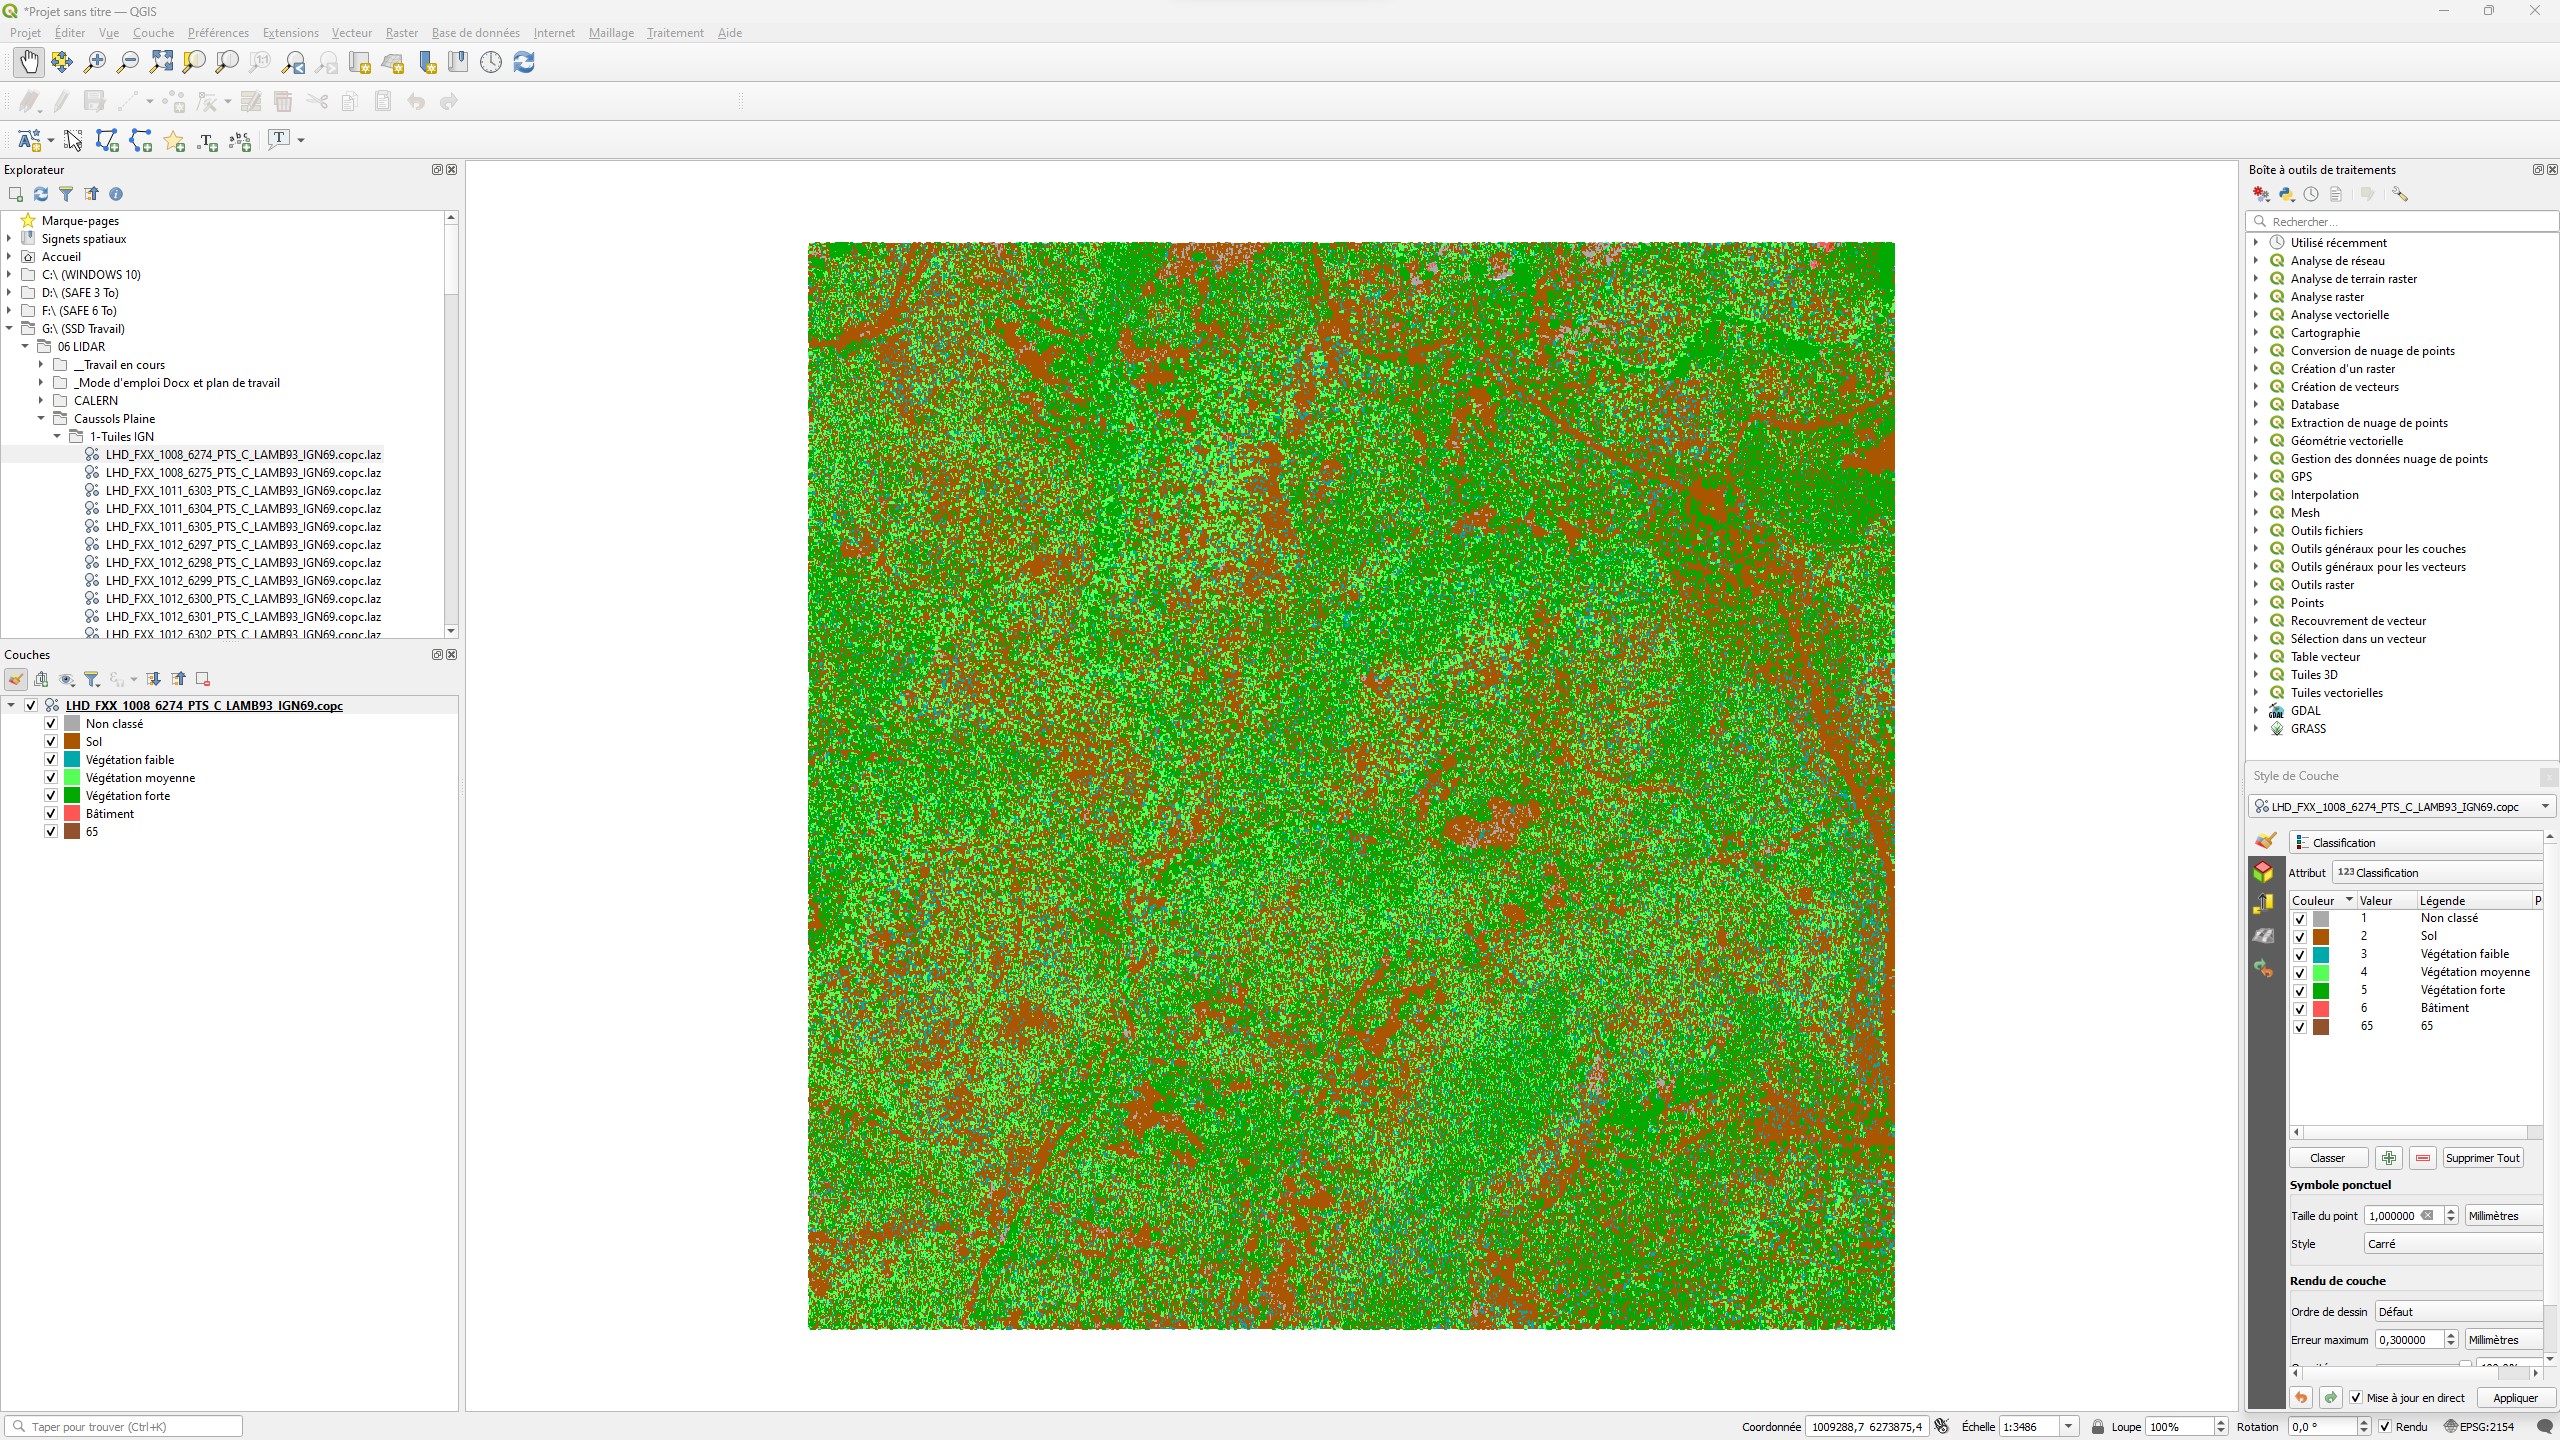Viewport: 2560px width, 1440px height.
Task: Click history clock icon in processing toolbox
Action: point(2311,194)
